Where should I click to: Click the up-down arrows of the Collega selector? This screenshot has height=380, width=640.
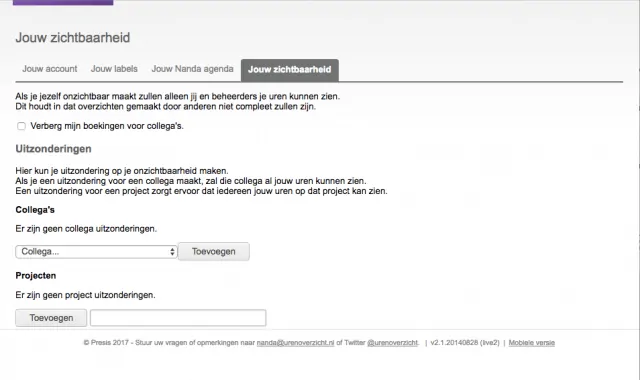click(x=172, y=252)
